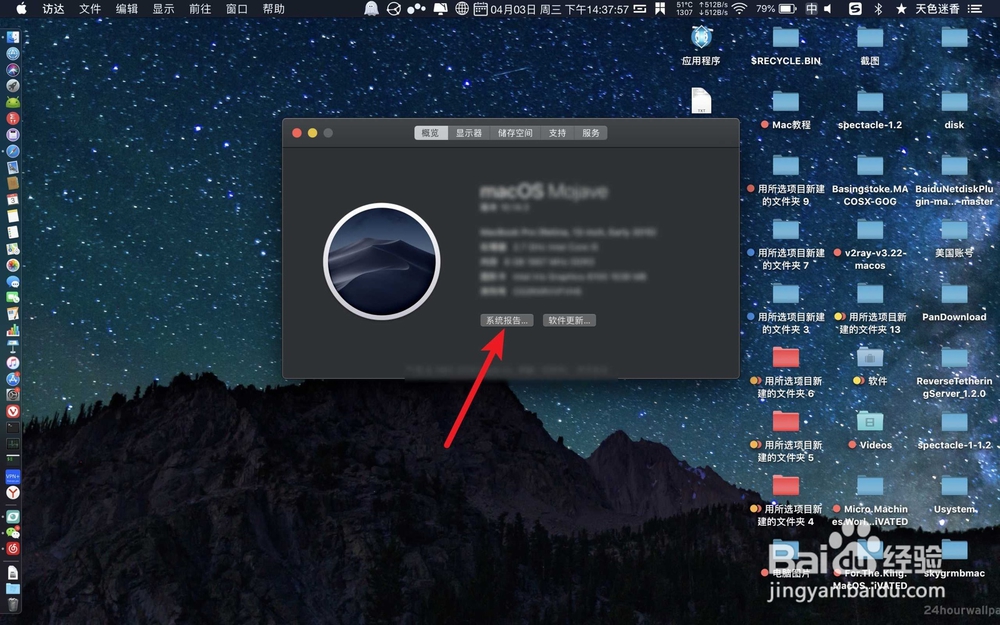The image size is (1000, 625).
Task: Open the 显示 view menu
Action: pos(163,9)
